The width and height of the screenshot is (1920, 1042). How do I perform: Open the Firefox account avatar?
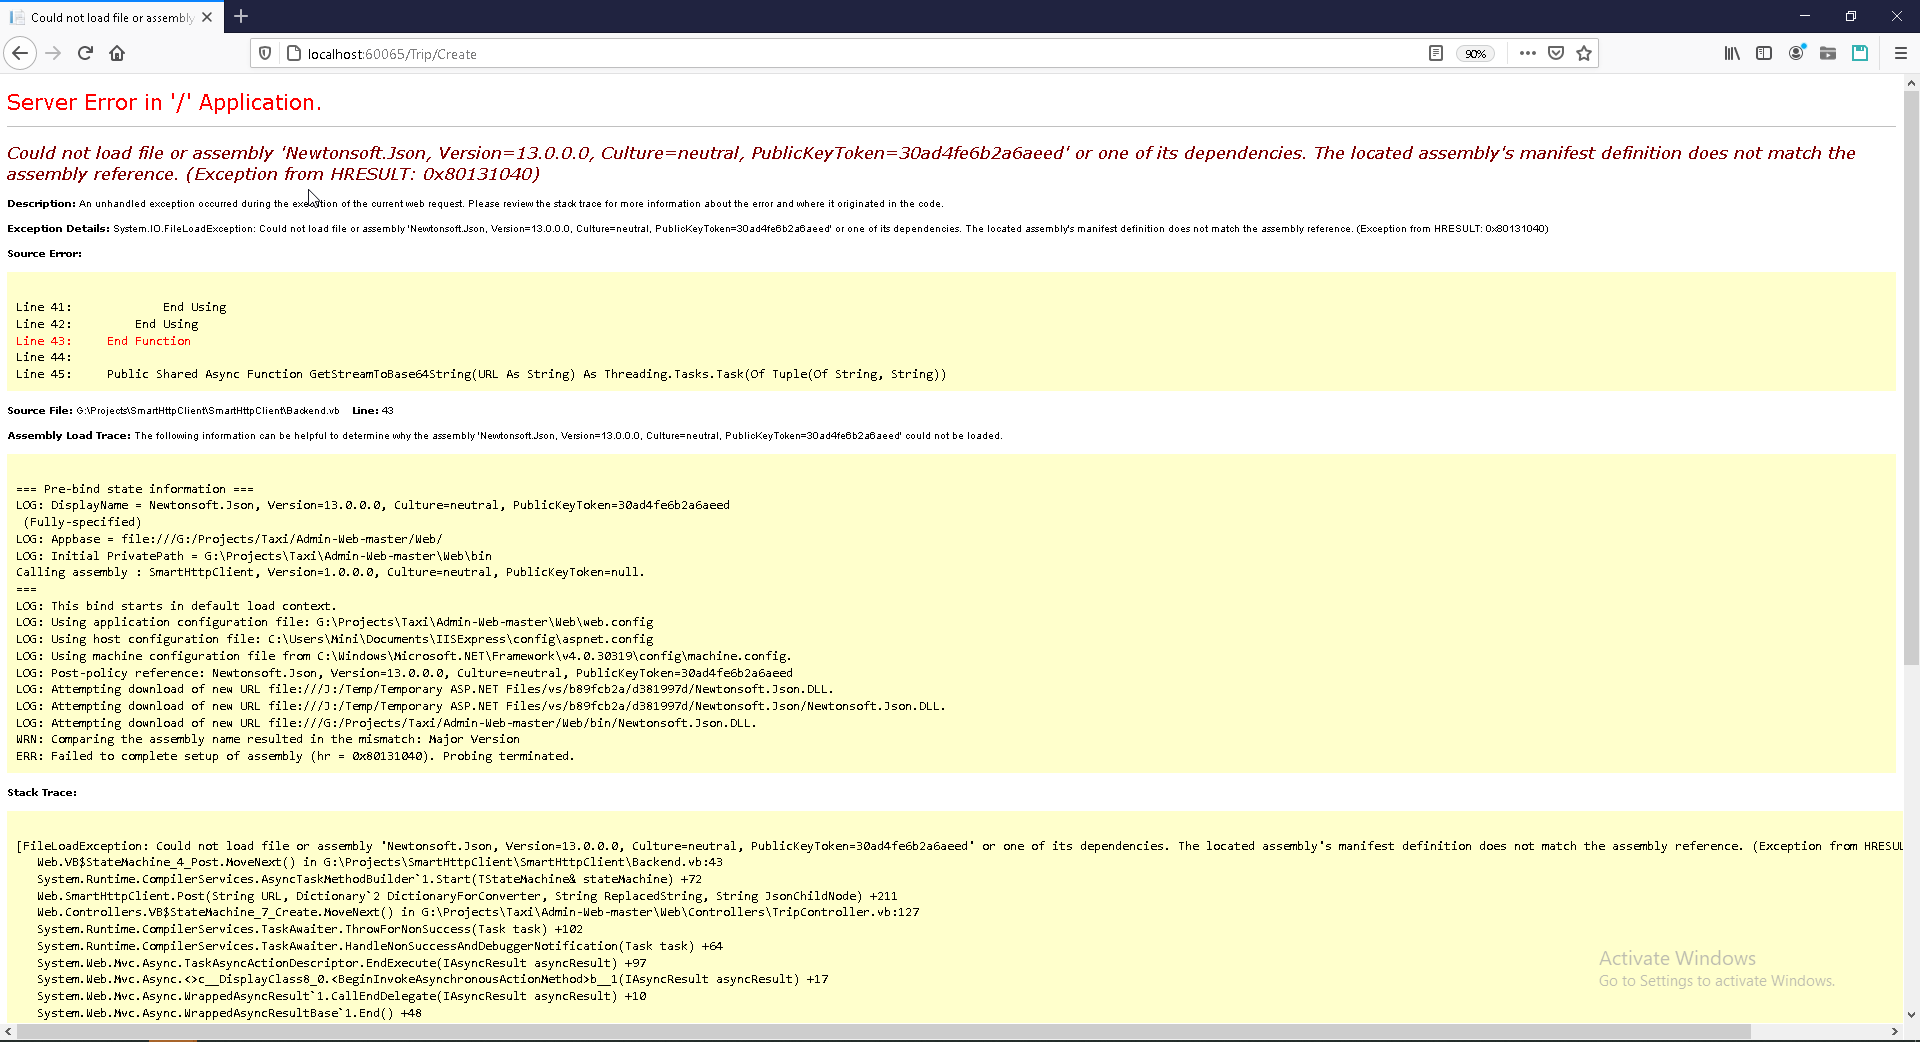(x=1796, y=53)
